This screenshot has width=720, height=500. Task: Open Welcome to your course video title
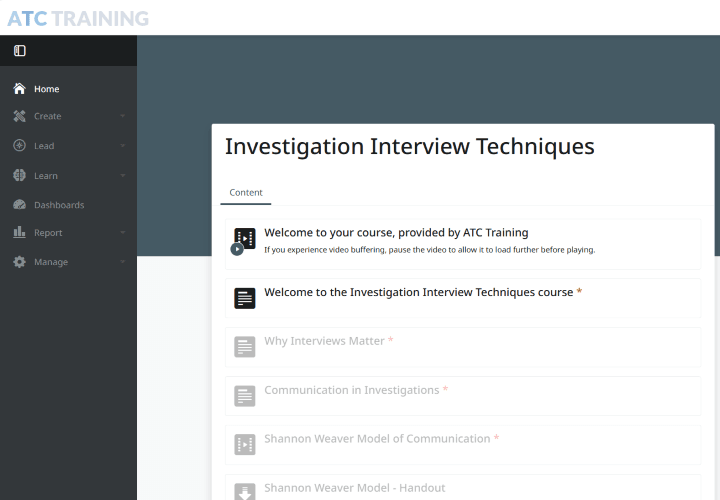coord(396,233)
